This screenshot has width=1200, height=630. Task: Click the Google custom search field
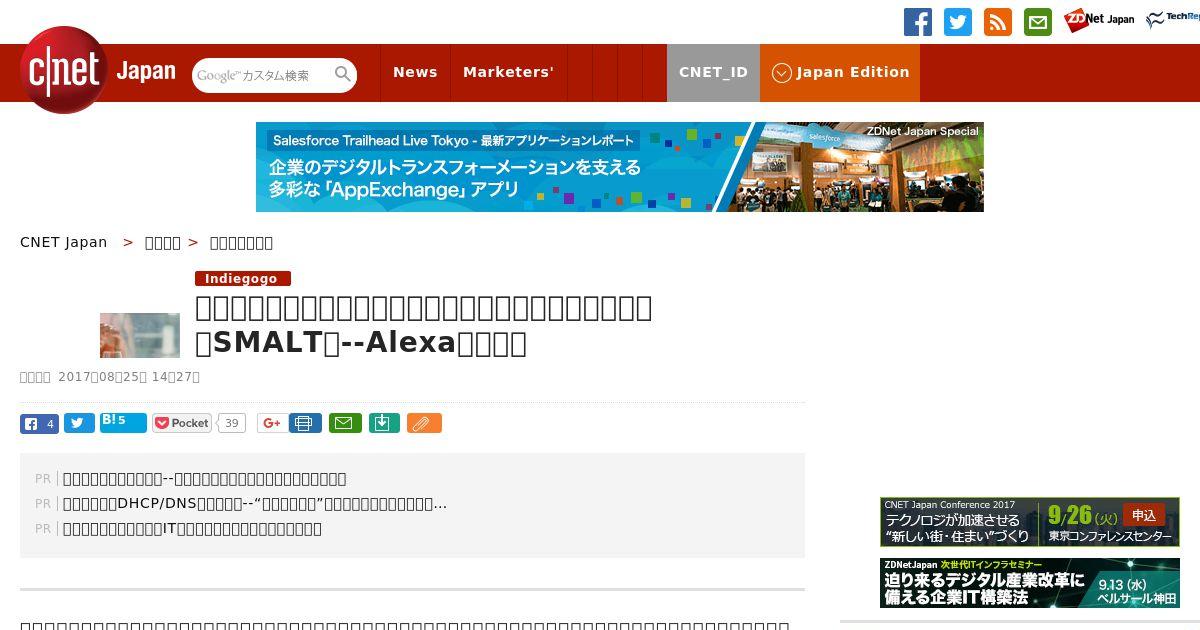coord(262,75)
